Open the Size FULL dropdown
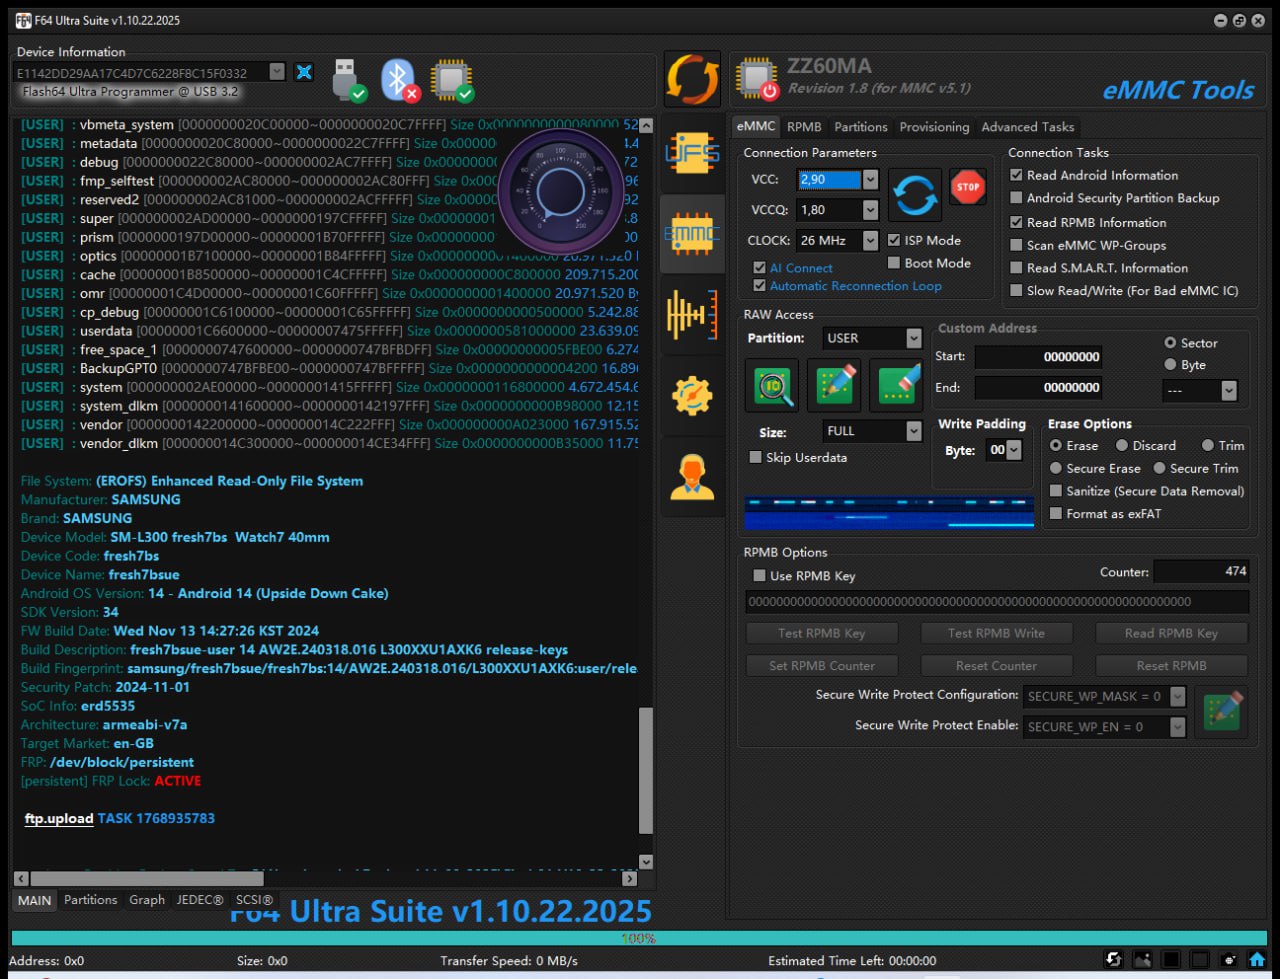 click(x=913, y=431)
